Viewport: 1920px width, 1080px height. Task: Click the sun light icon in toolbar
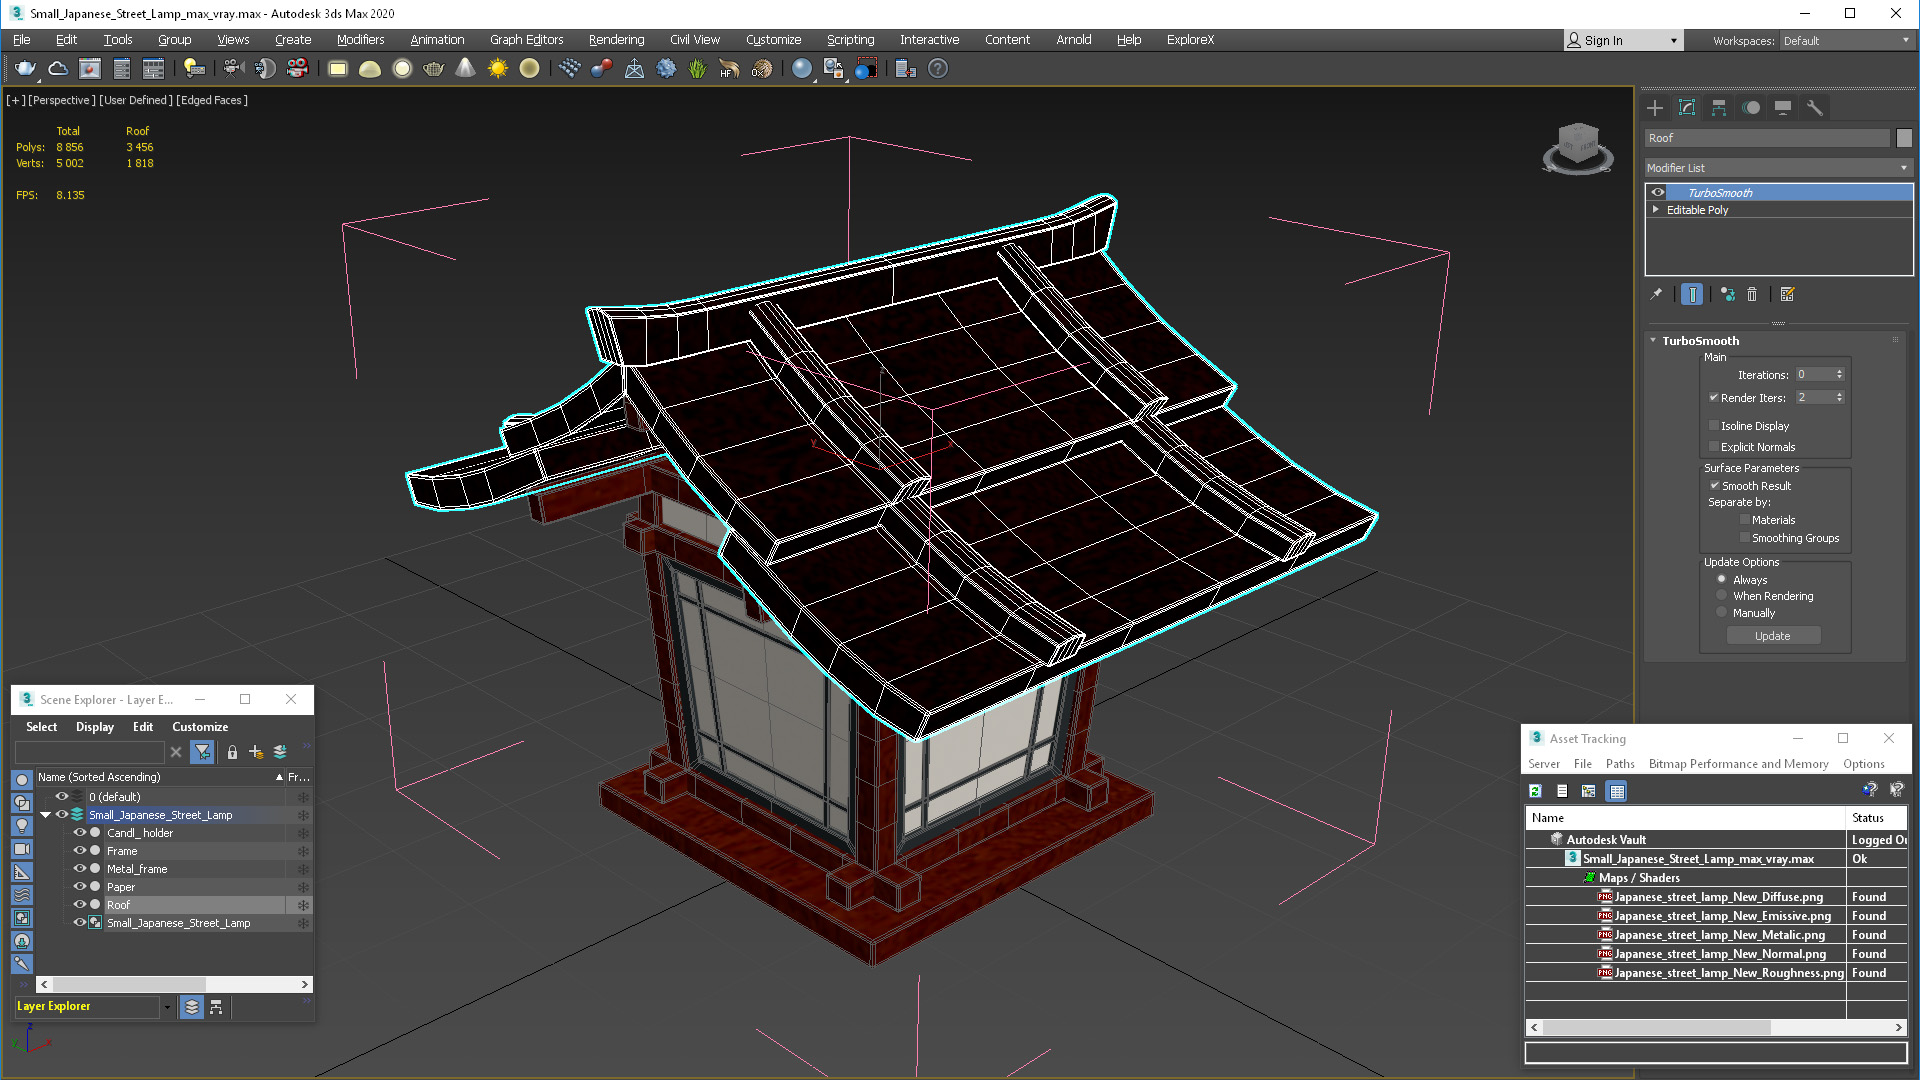(497, 69)
